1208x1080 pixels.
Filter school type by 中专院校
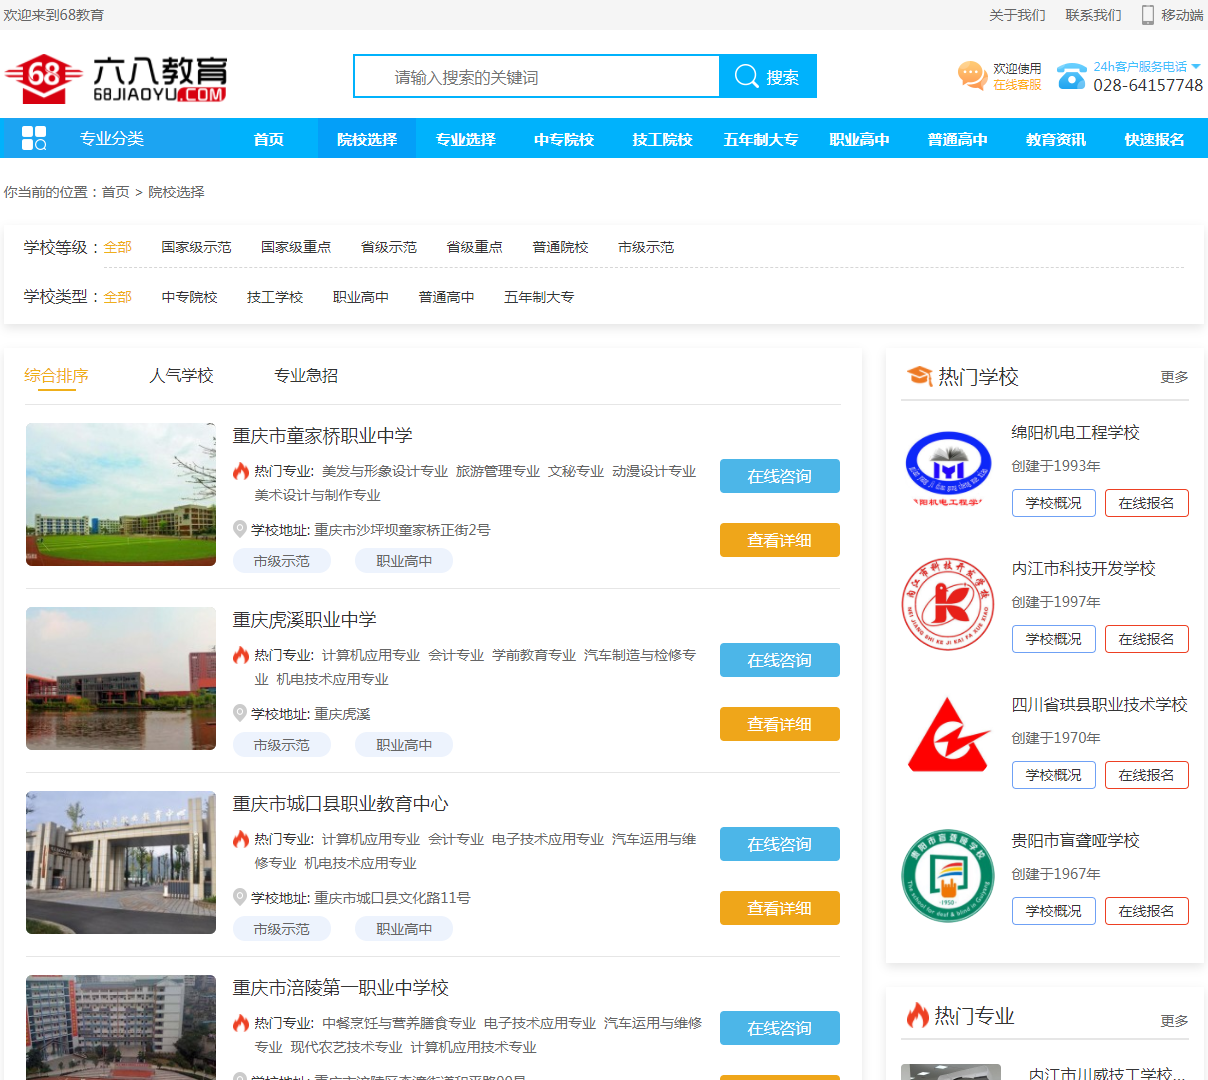pyautogui.click(x=190, y=297)
